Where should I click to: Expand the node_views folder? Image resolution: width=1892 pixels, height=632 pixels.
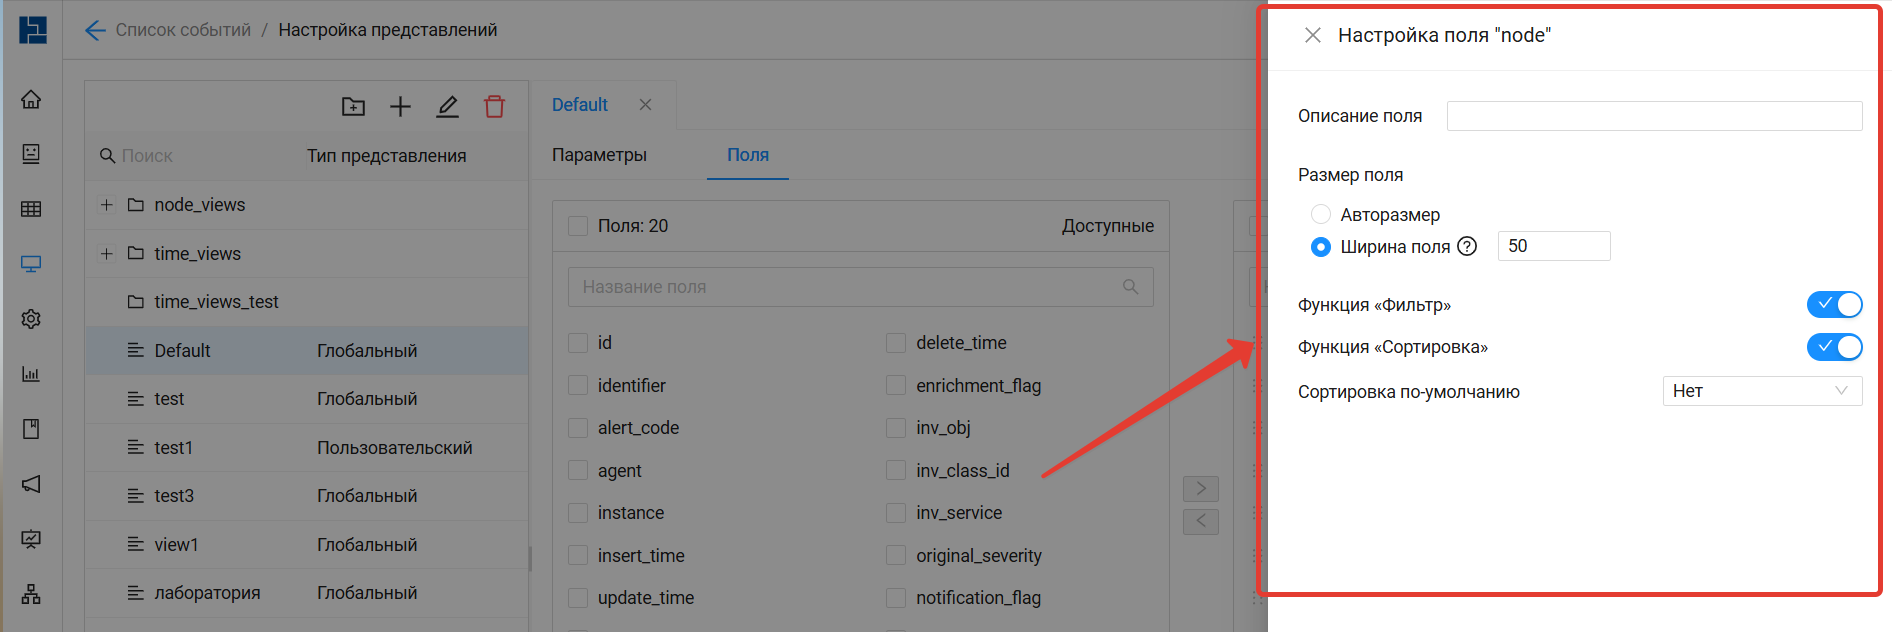point(107,205)
